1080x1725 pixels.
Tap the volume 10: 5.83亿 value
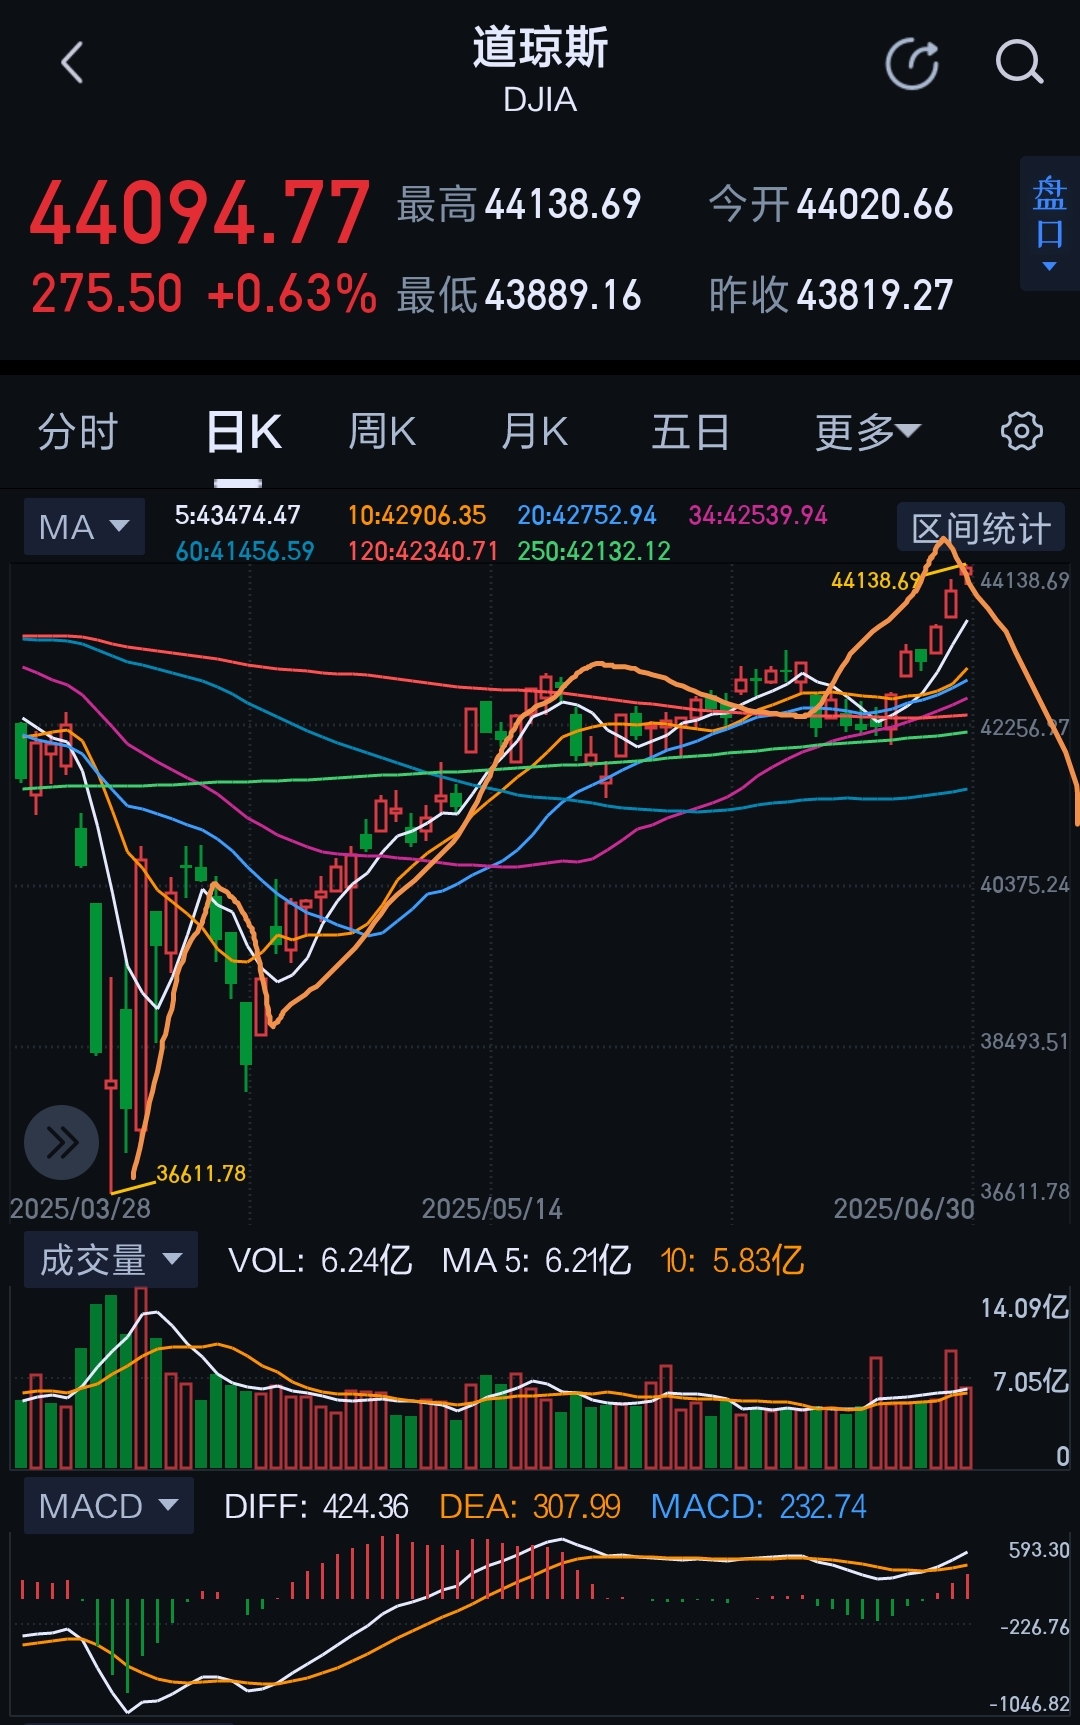[x=732, y=1260]
